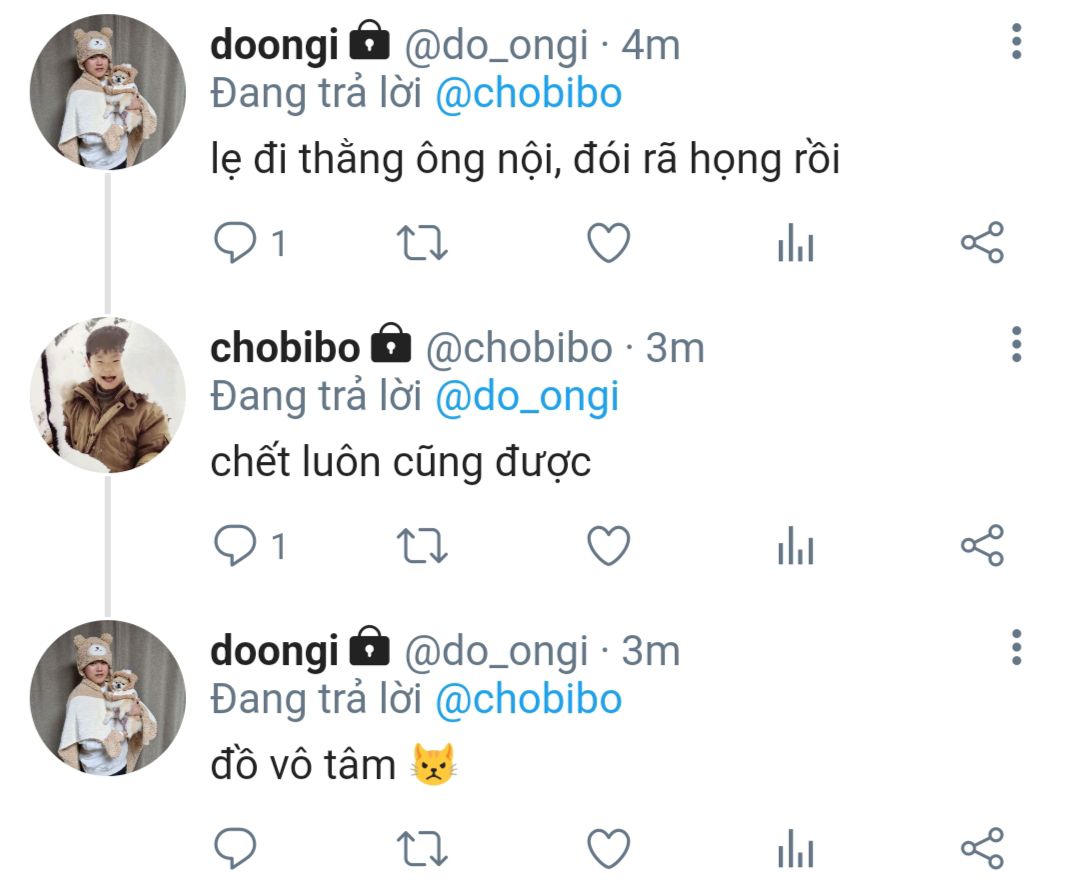Screen dimensions: 1080x893
Task: Open chobibo's profile picture
Action: tap(108, 395)
